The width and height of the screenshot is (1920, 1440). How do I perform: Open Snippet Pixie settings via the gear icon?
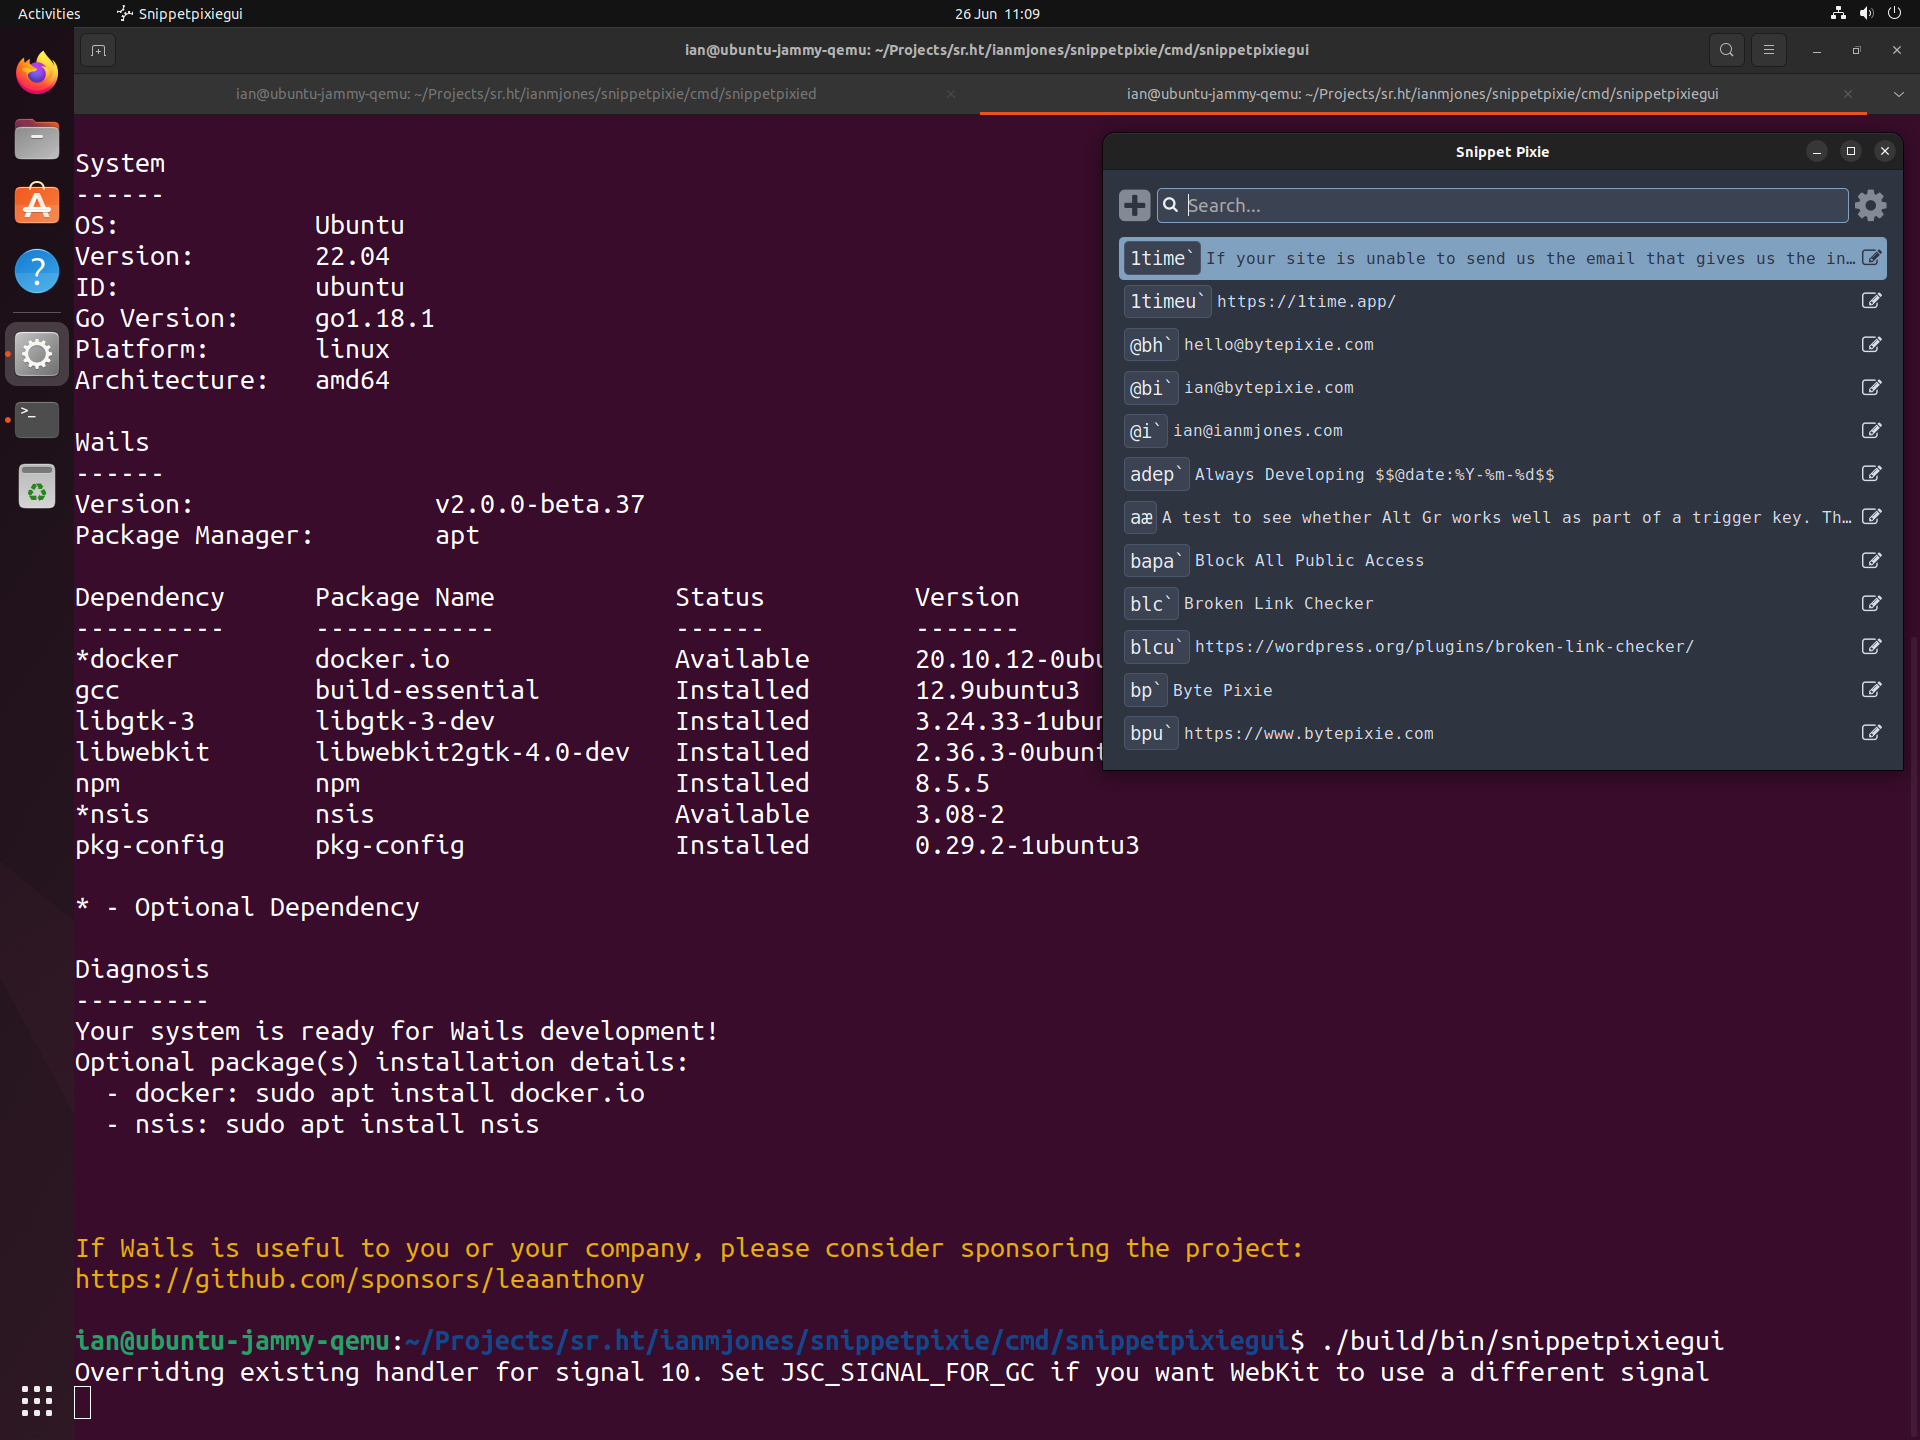tap(1870, 205)
